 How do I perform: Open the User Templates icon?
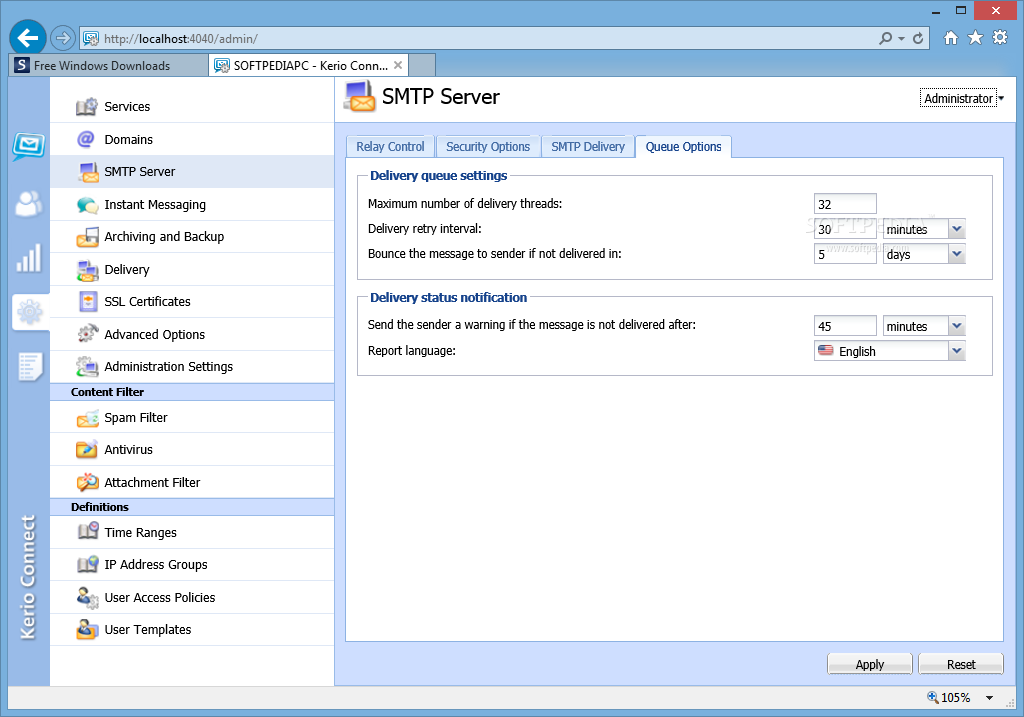(x=88, y=629)
